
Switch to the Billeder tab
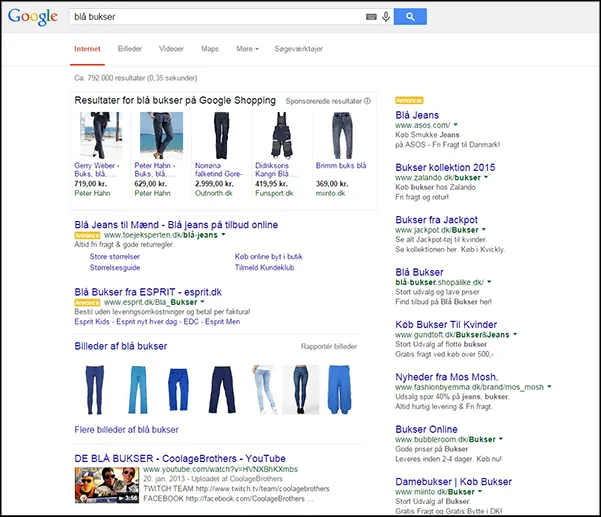pos(130,49)
